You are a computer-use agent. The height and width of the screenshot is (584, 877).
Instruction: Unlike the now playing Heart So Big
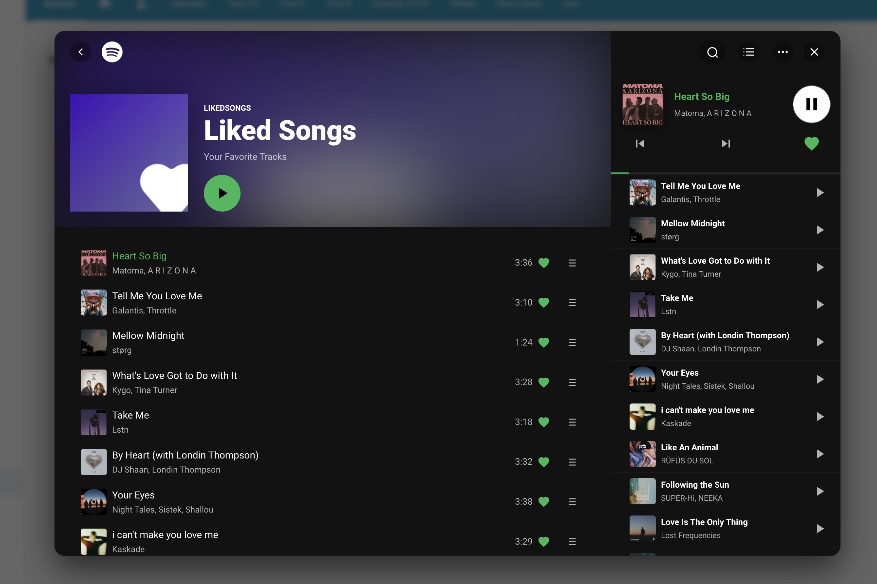(x=811, y=144)
